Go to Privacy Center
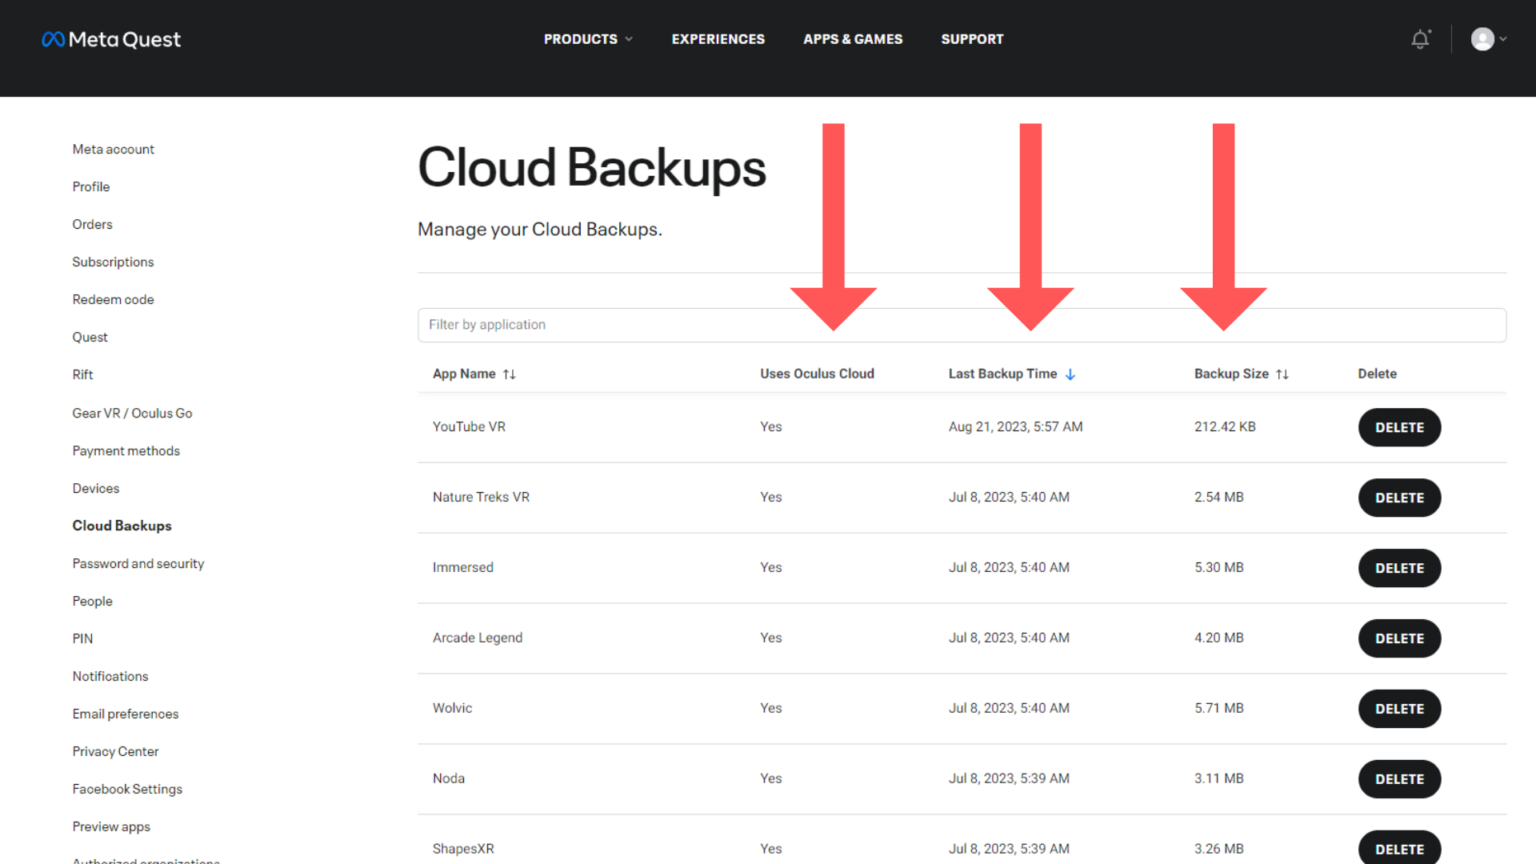The width and height of the screenshot is (1536, 864). tap(115, 752)
